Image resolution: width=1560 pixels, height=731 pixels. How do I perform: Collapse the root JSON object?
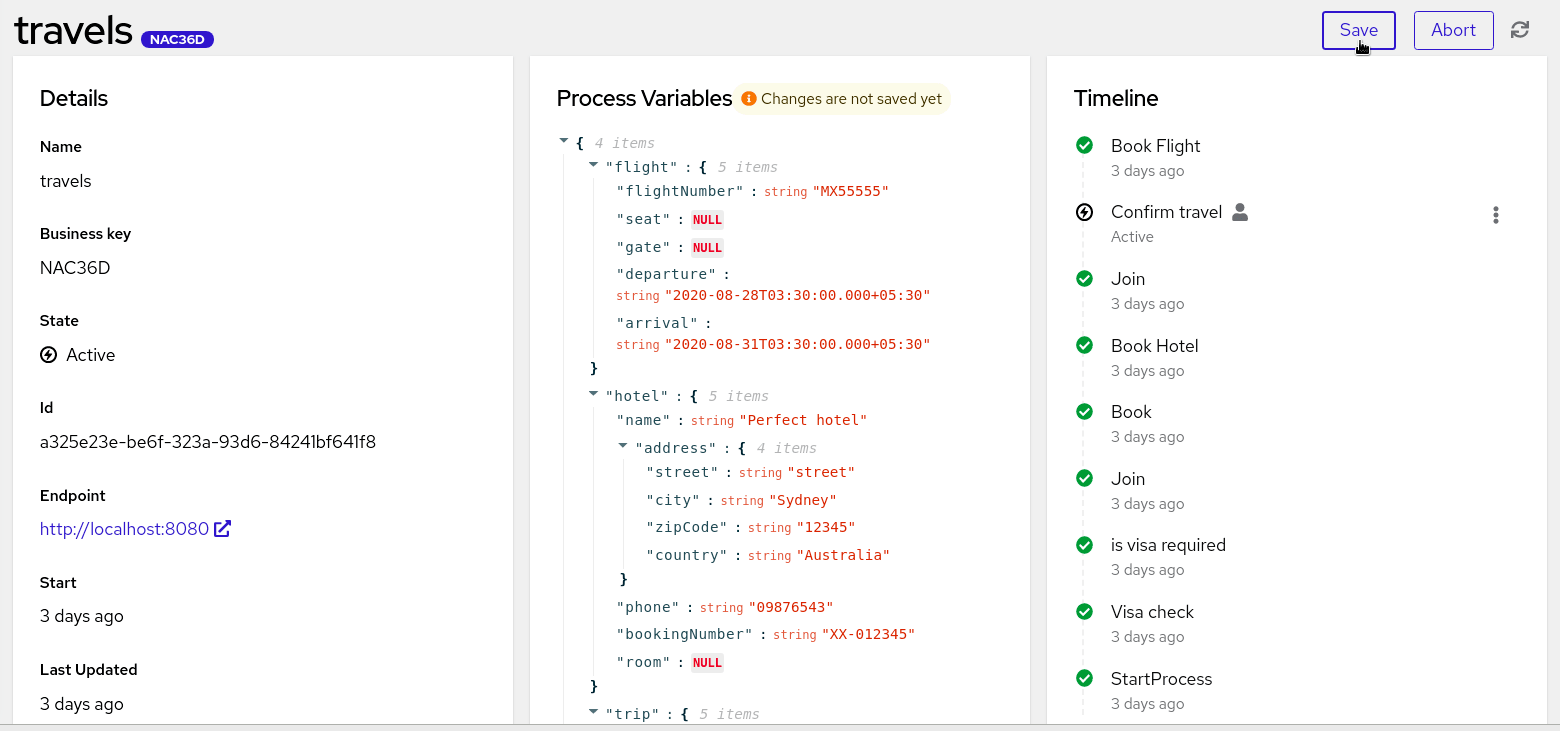click(564, 142)
